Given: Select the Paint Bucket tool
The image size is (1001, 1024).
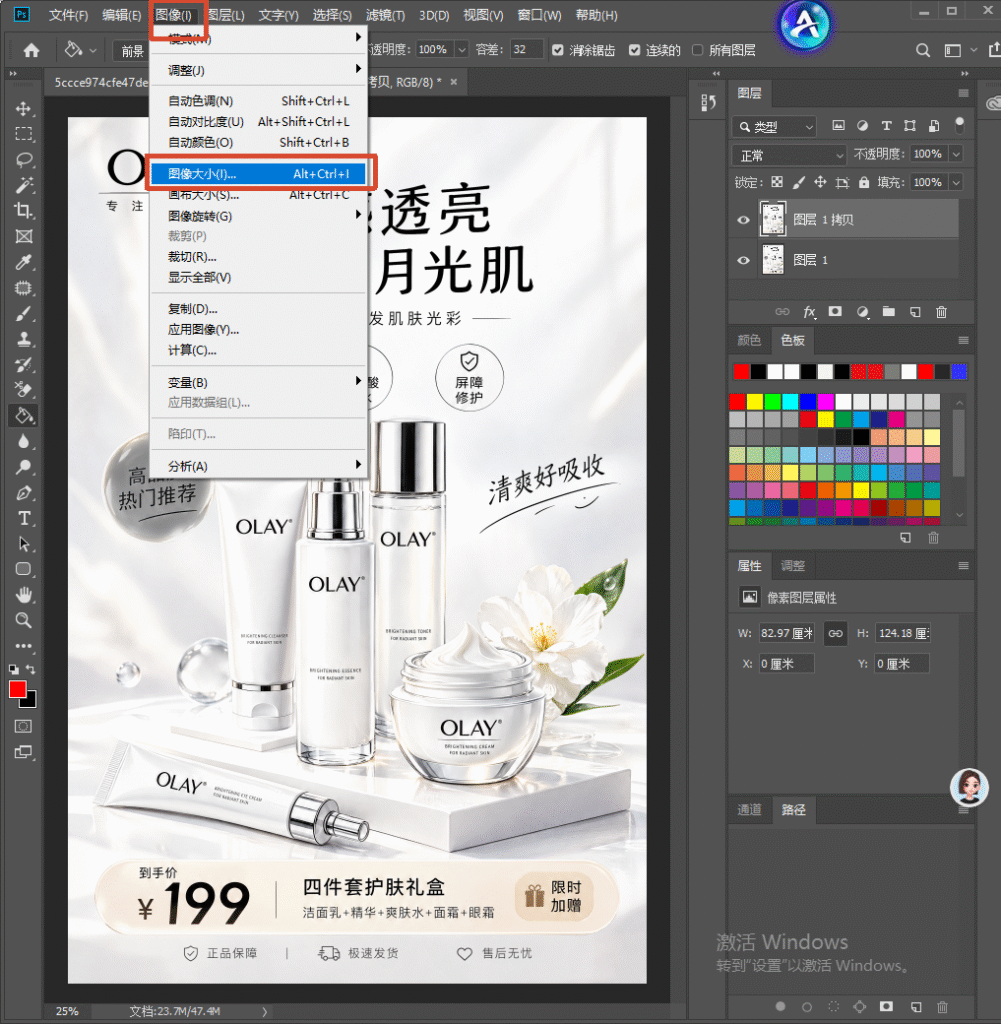Looking at the screenshot, I should click(x=24, y=415).
